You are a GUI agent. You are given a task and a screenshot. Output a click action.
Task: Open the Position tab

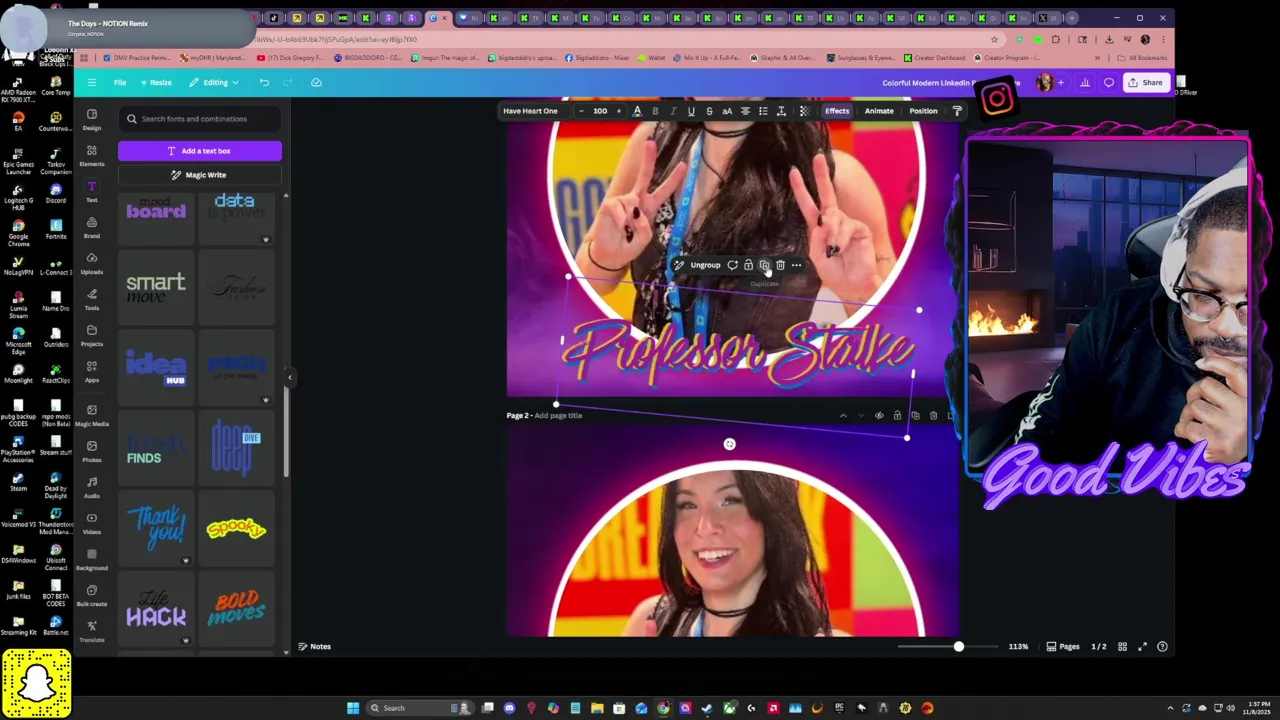(x=923, y=111)
